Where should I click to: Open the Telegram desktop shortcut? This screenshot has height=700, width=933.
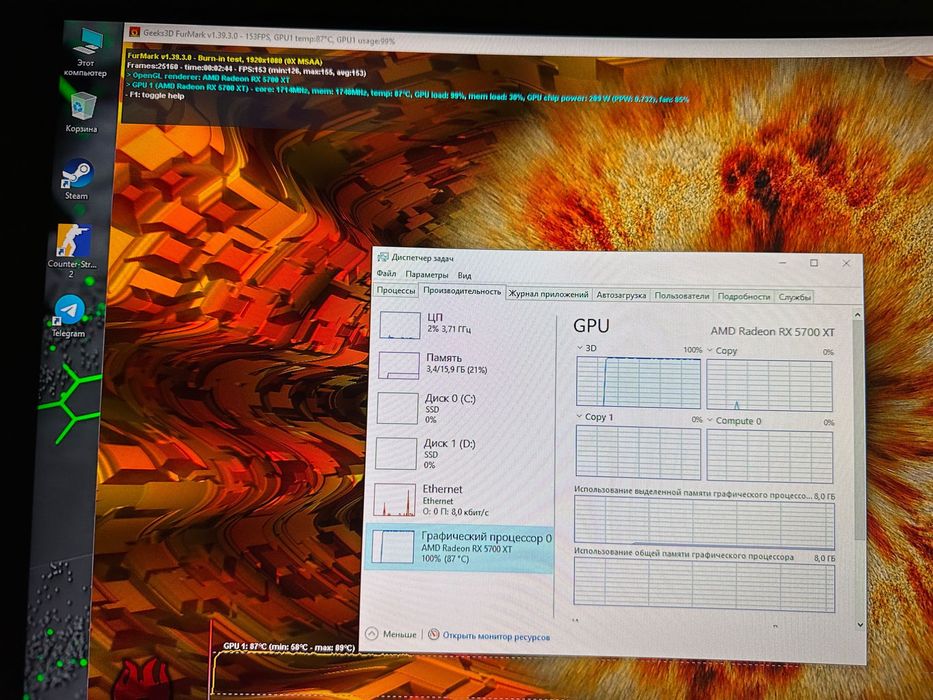pos(68,317)
